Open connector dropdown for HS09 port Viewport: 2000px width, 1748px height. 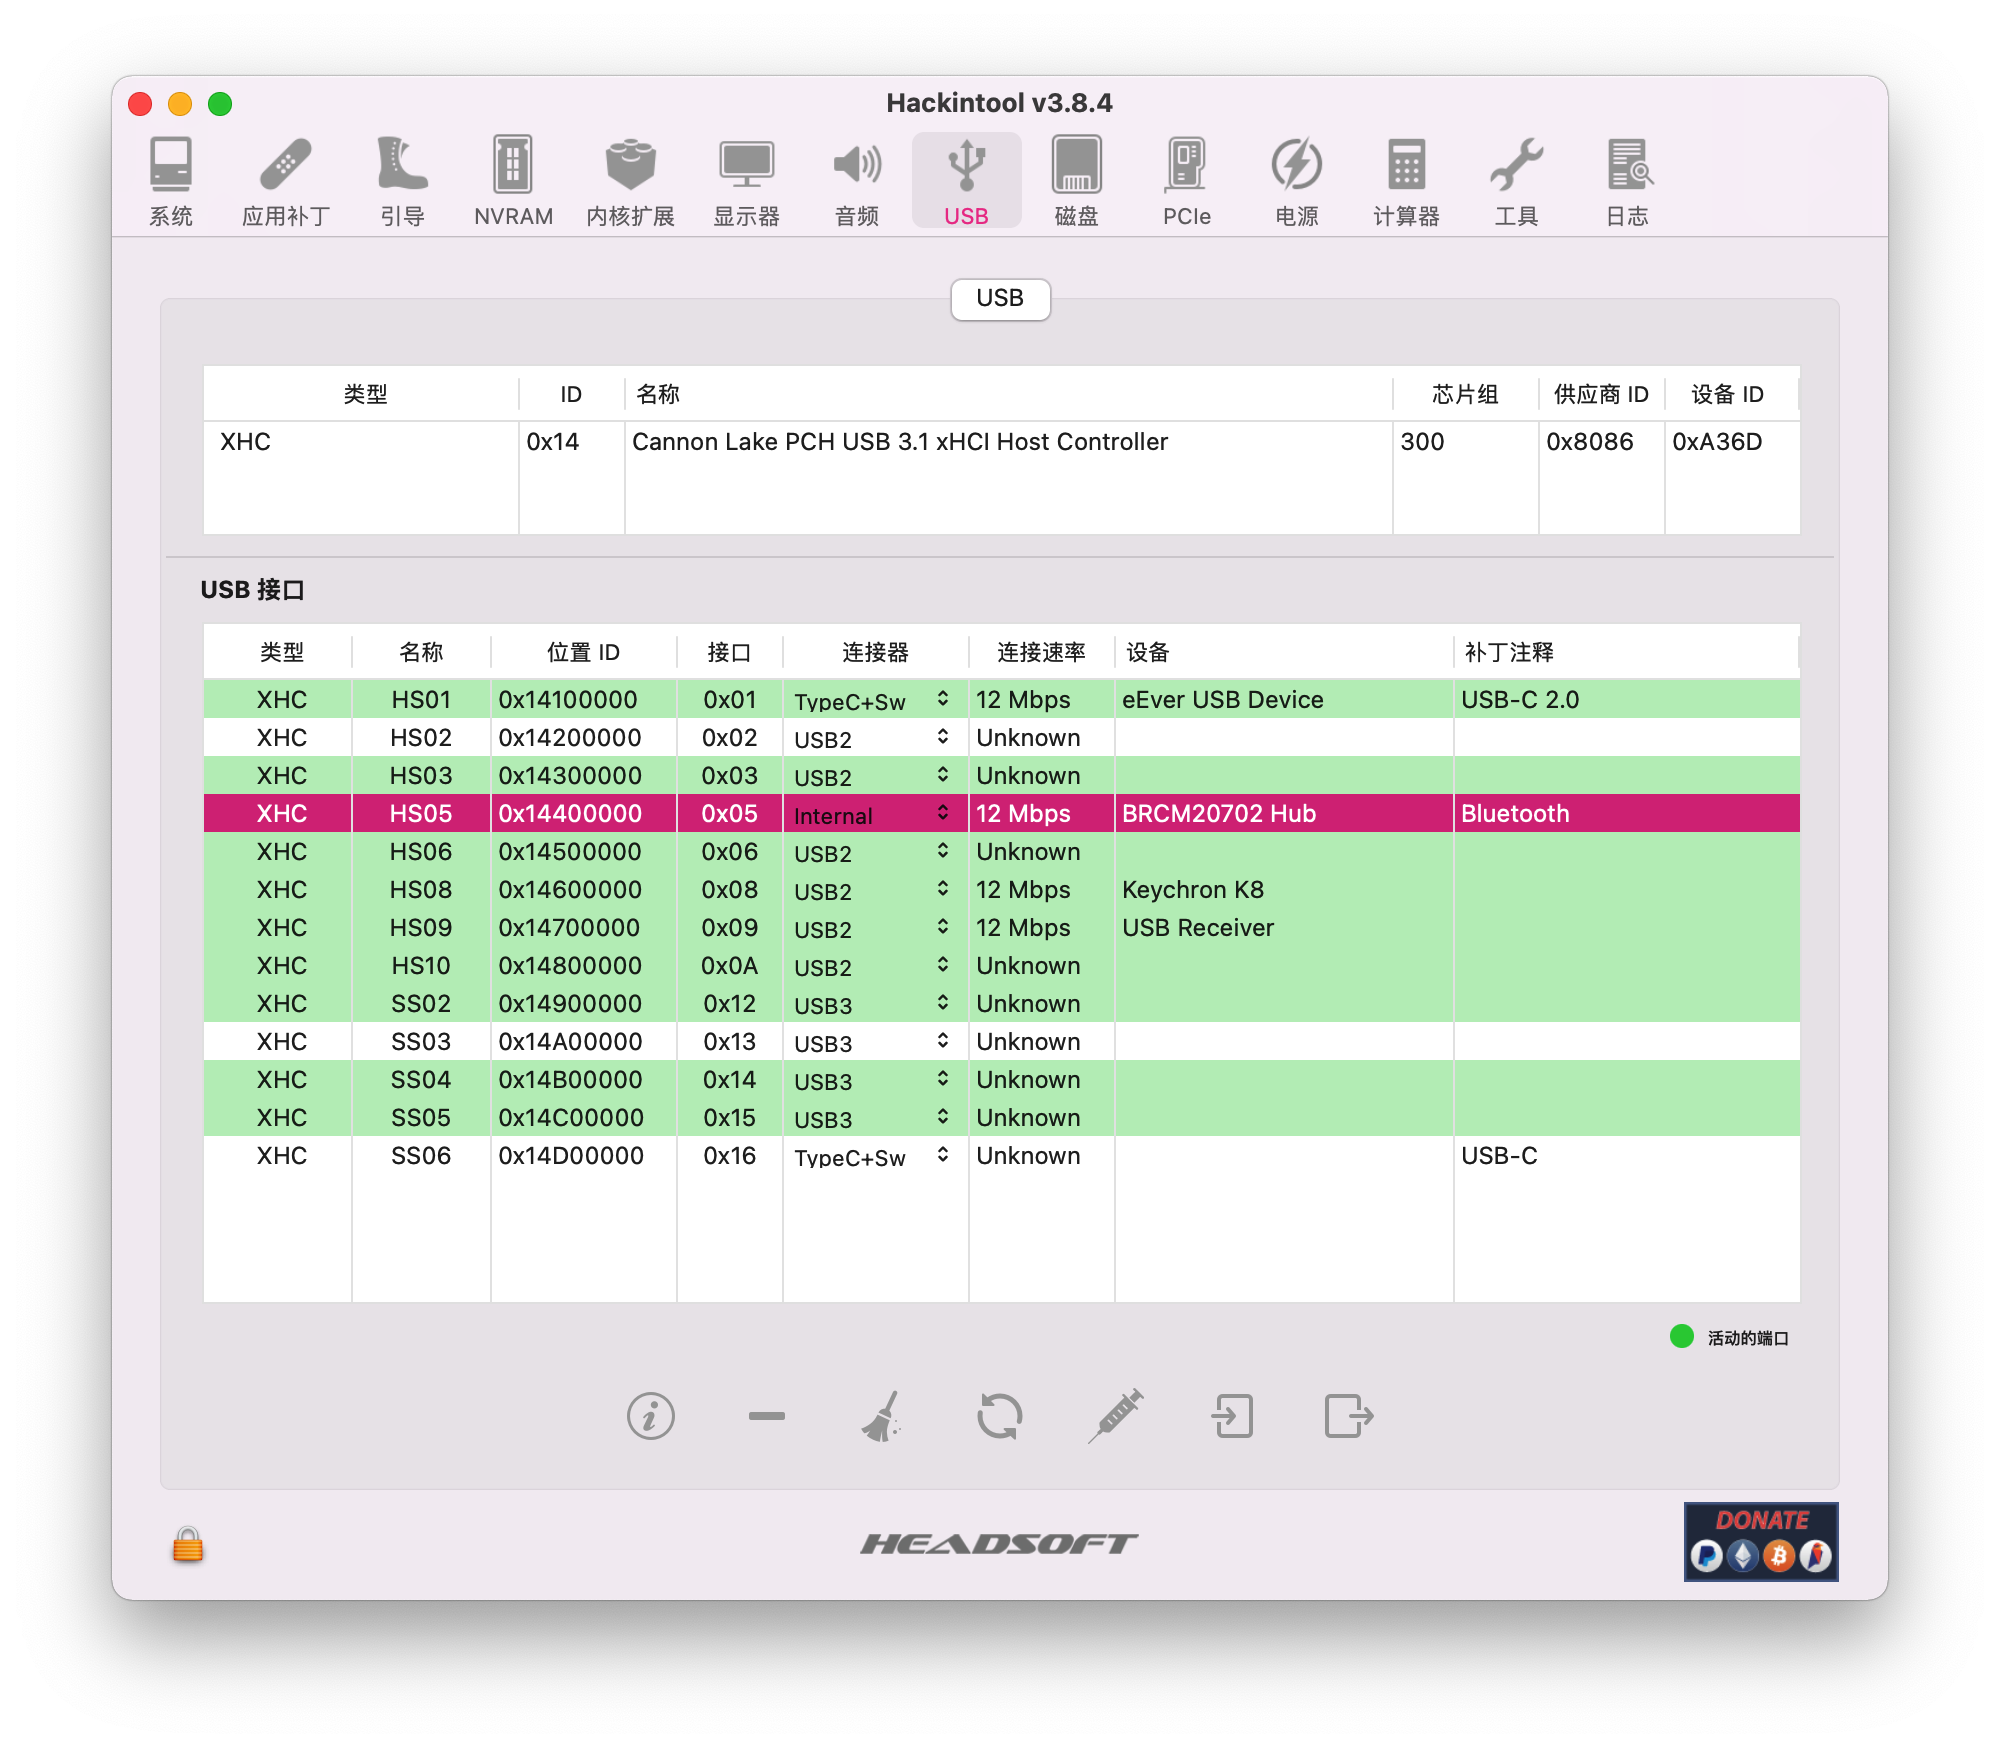(x=875, y=928)
